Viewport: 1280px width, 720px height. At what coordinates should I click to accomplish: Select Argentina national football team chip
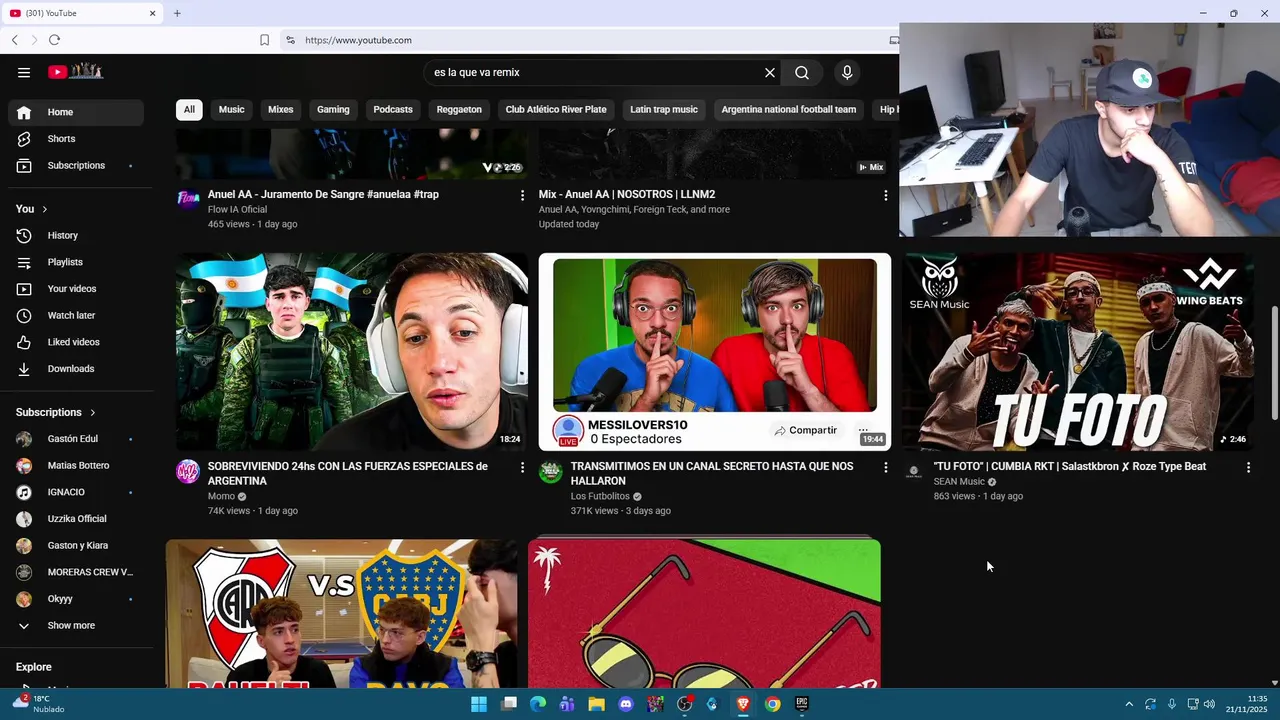(x=789, y=110)
